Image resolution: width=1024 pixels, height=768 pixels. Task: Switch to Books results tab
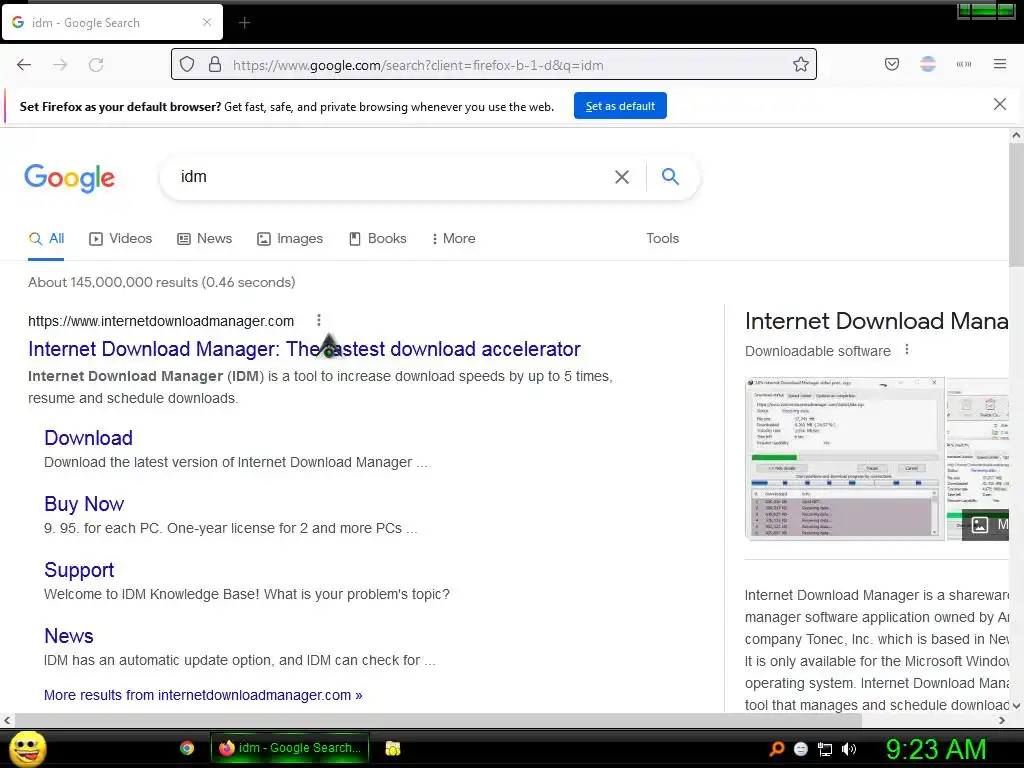(377, 238)
